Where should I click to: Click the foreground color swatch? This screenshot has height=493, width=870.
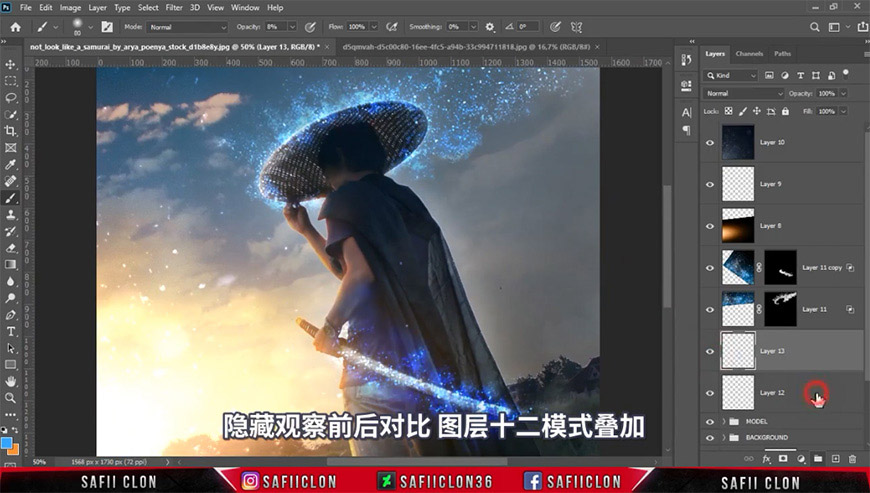(x=6, y=443)
